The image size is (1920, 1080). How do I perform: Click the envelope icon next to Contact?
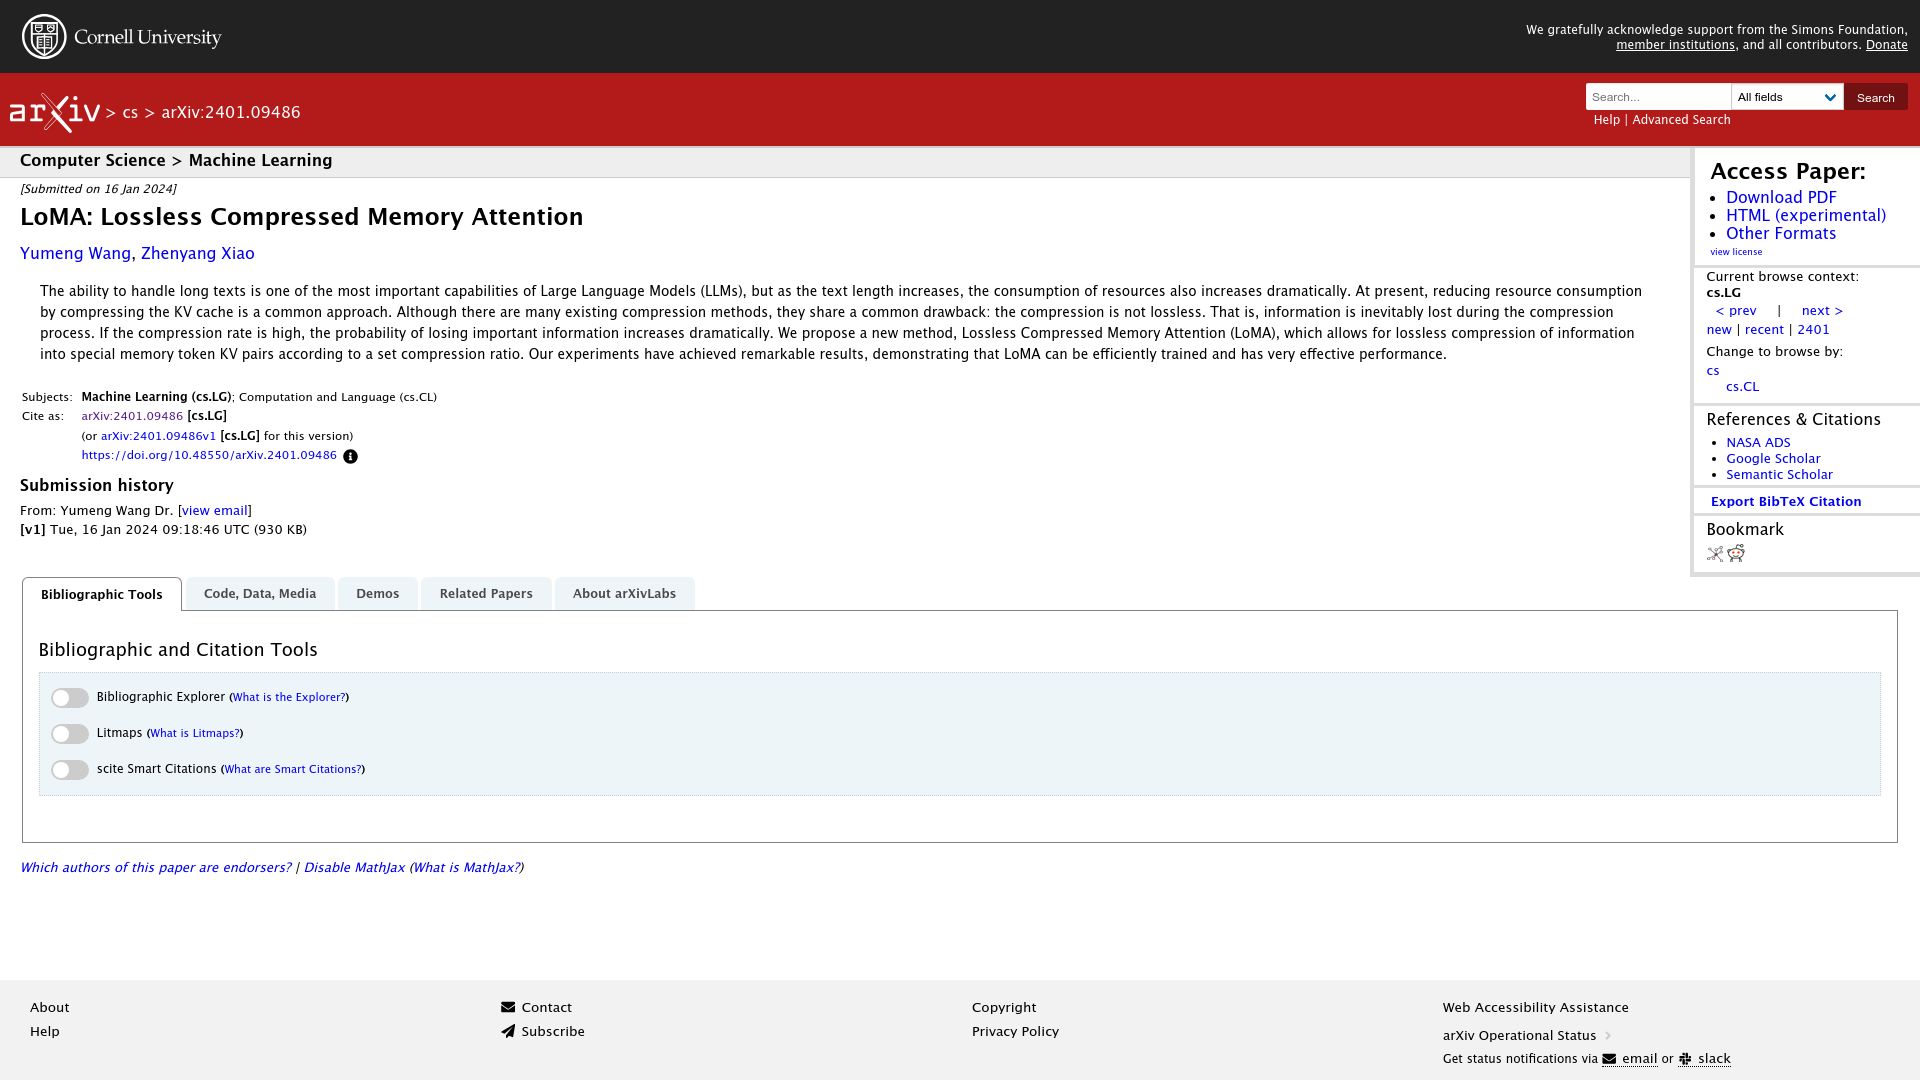(x=508, y=1008)
